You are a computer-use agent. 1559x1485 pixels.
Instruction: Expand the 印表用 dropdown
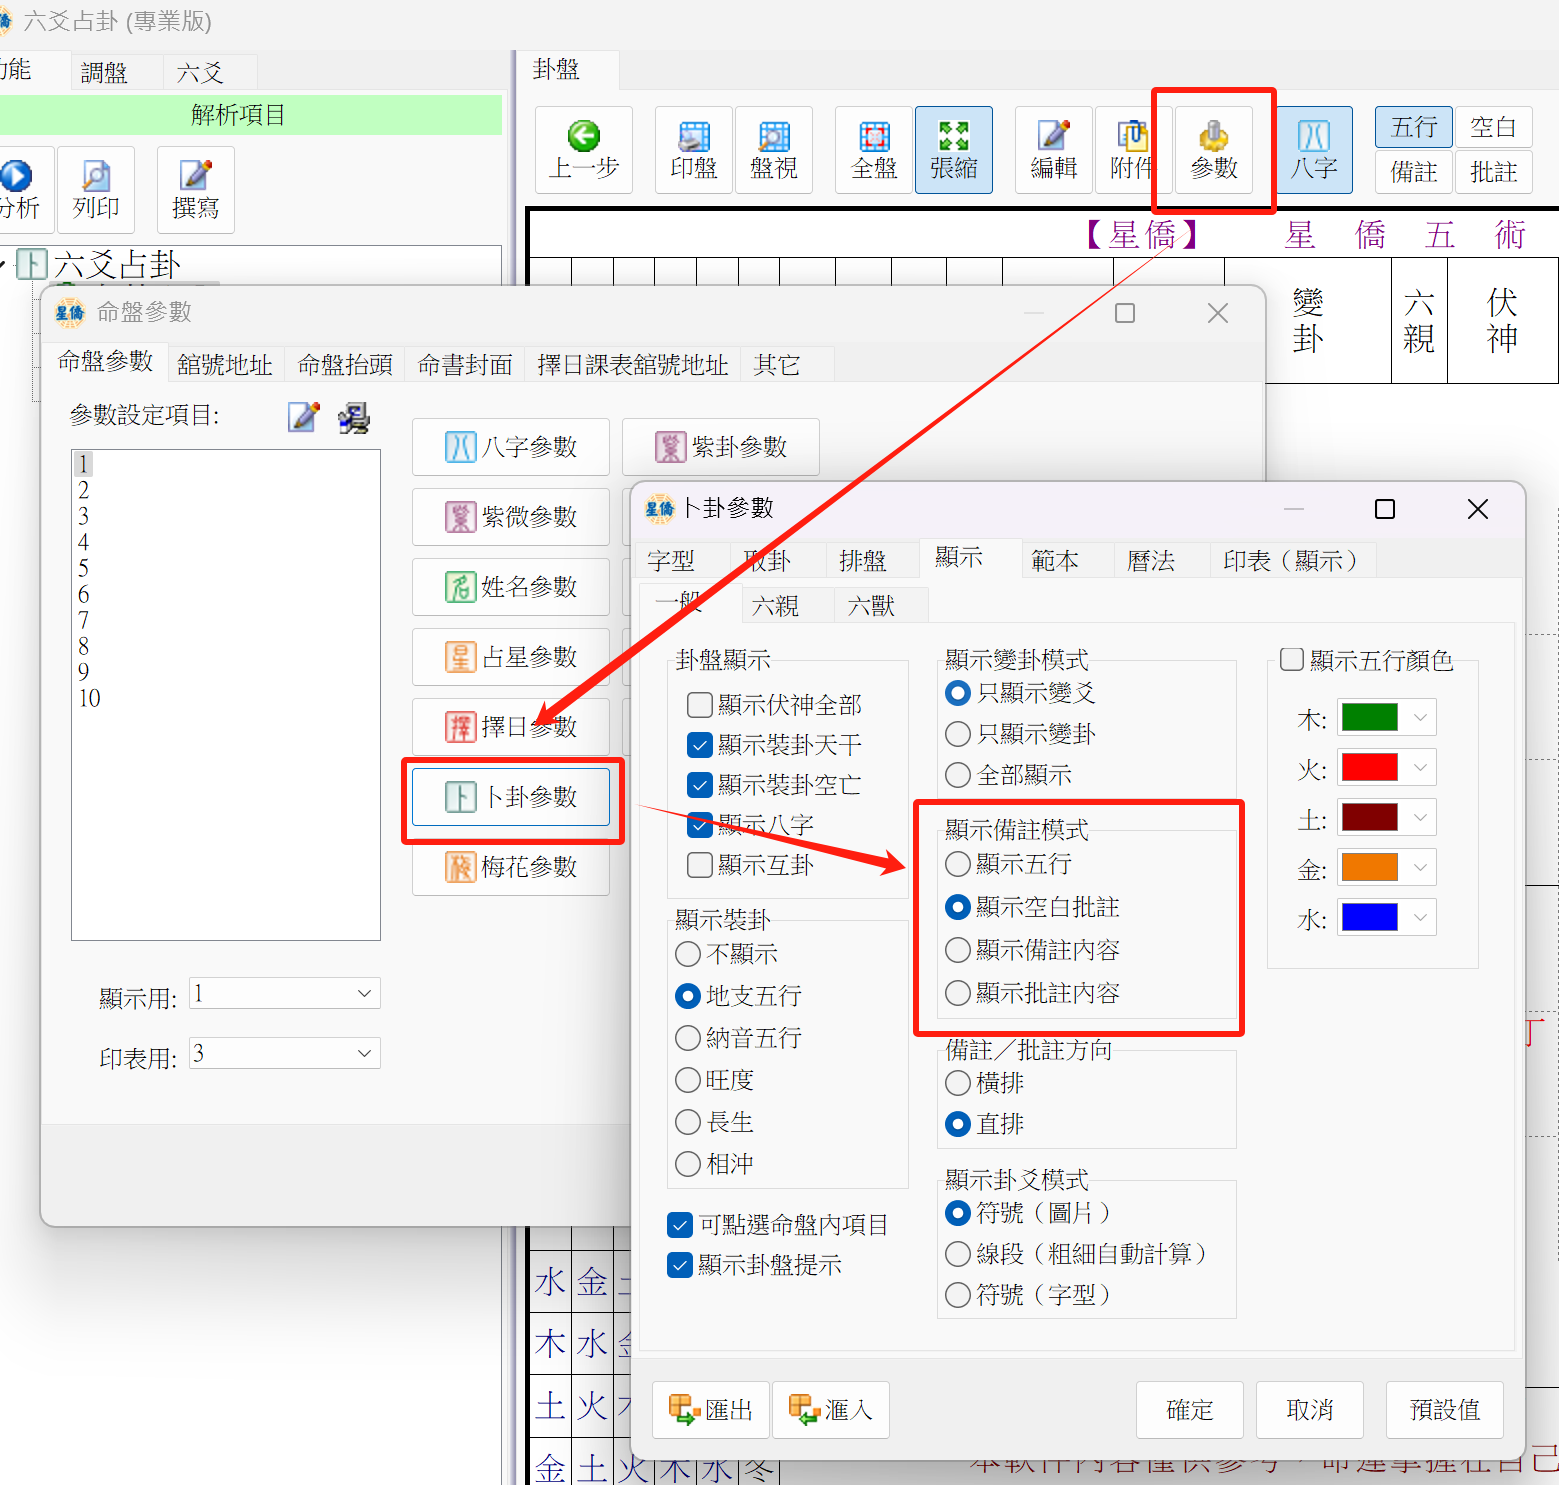click(364, 1053)
